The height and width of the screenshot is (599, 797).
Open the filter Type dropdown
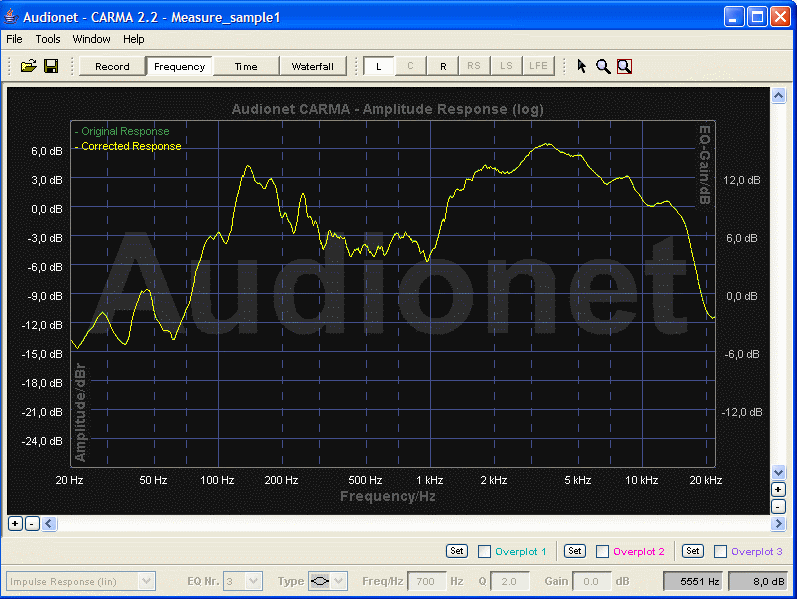(x=327, y=581)
